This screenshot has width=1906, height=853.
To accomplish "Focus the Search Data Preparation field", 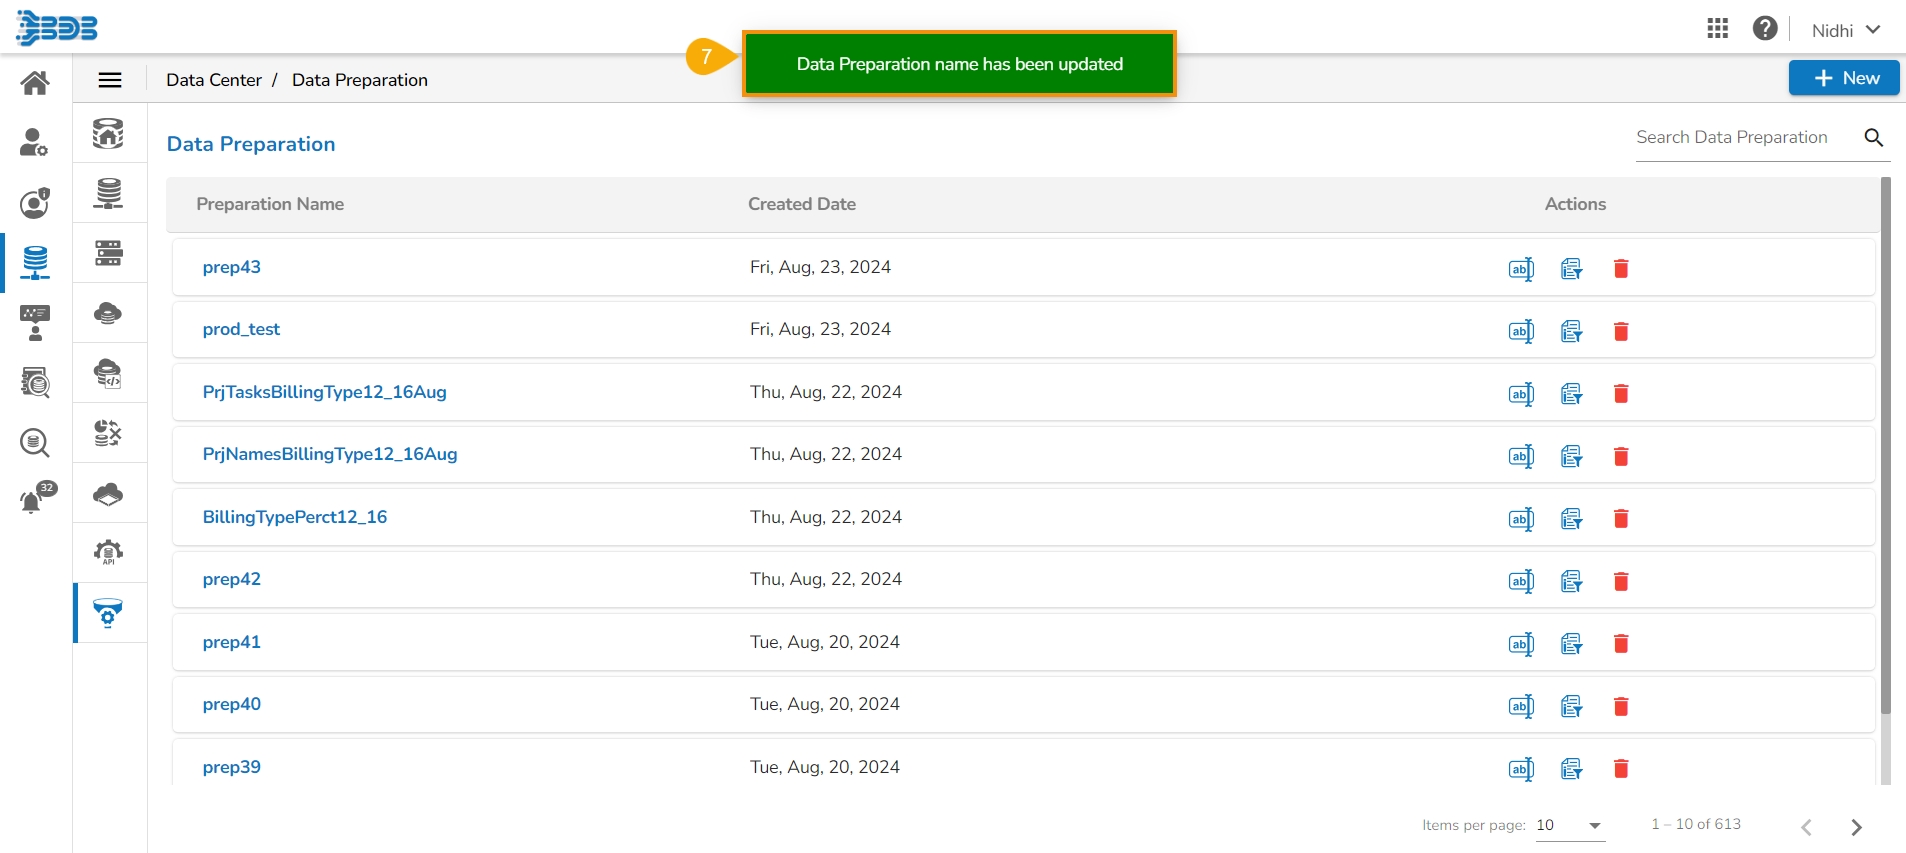I will tap(1740, 138).
